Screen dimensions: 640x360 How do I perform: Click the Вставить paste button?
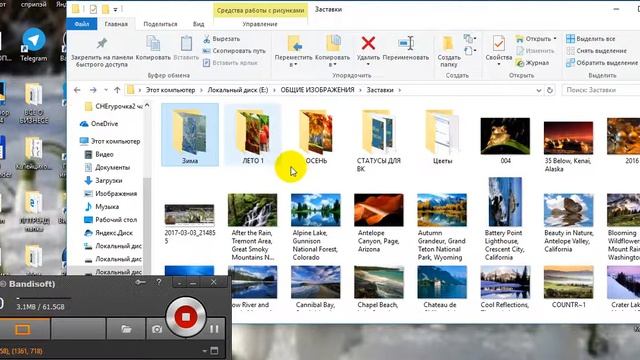[186, 48]
